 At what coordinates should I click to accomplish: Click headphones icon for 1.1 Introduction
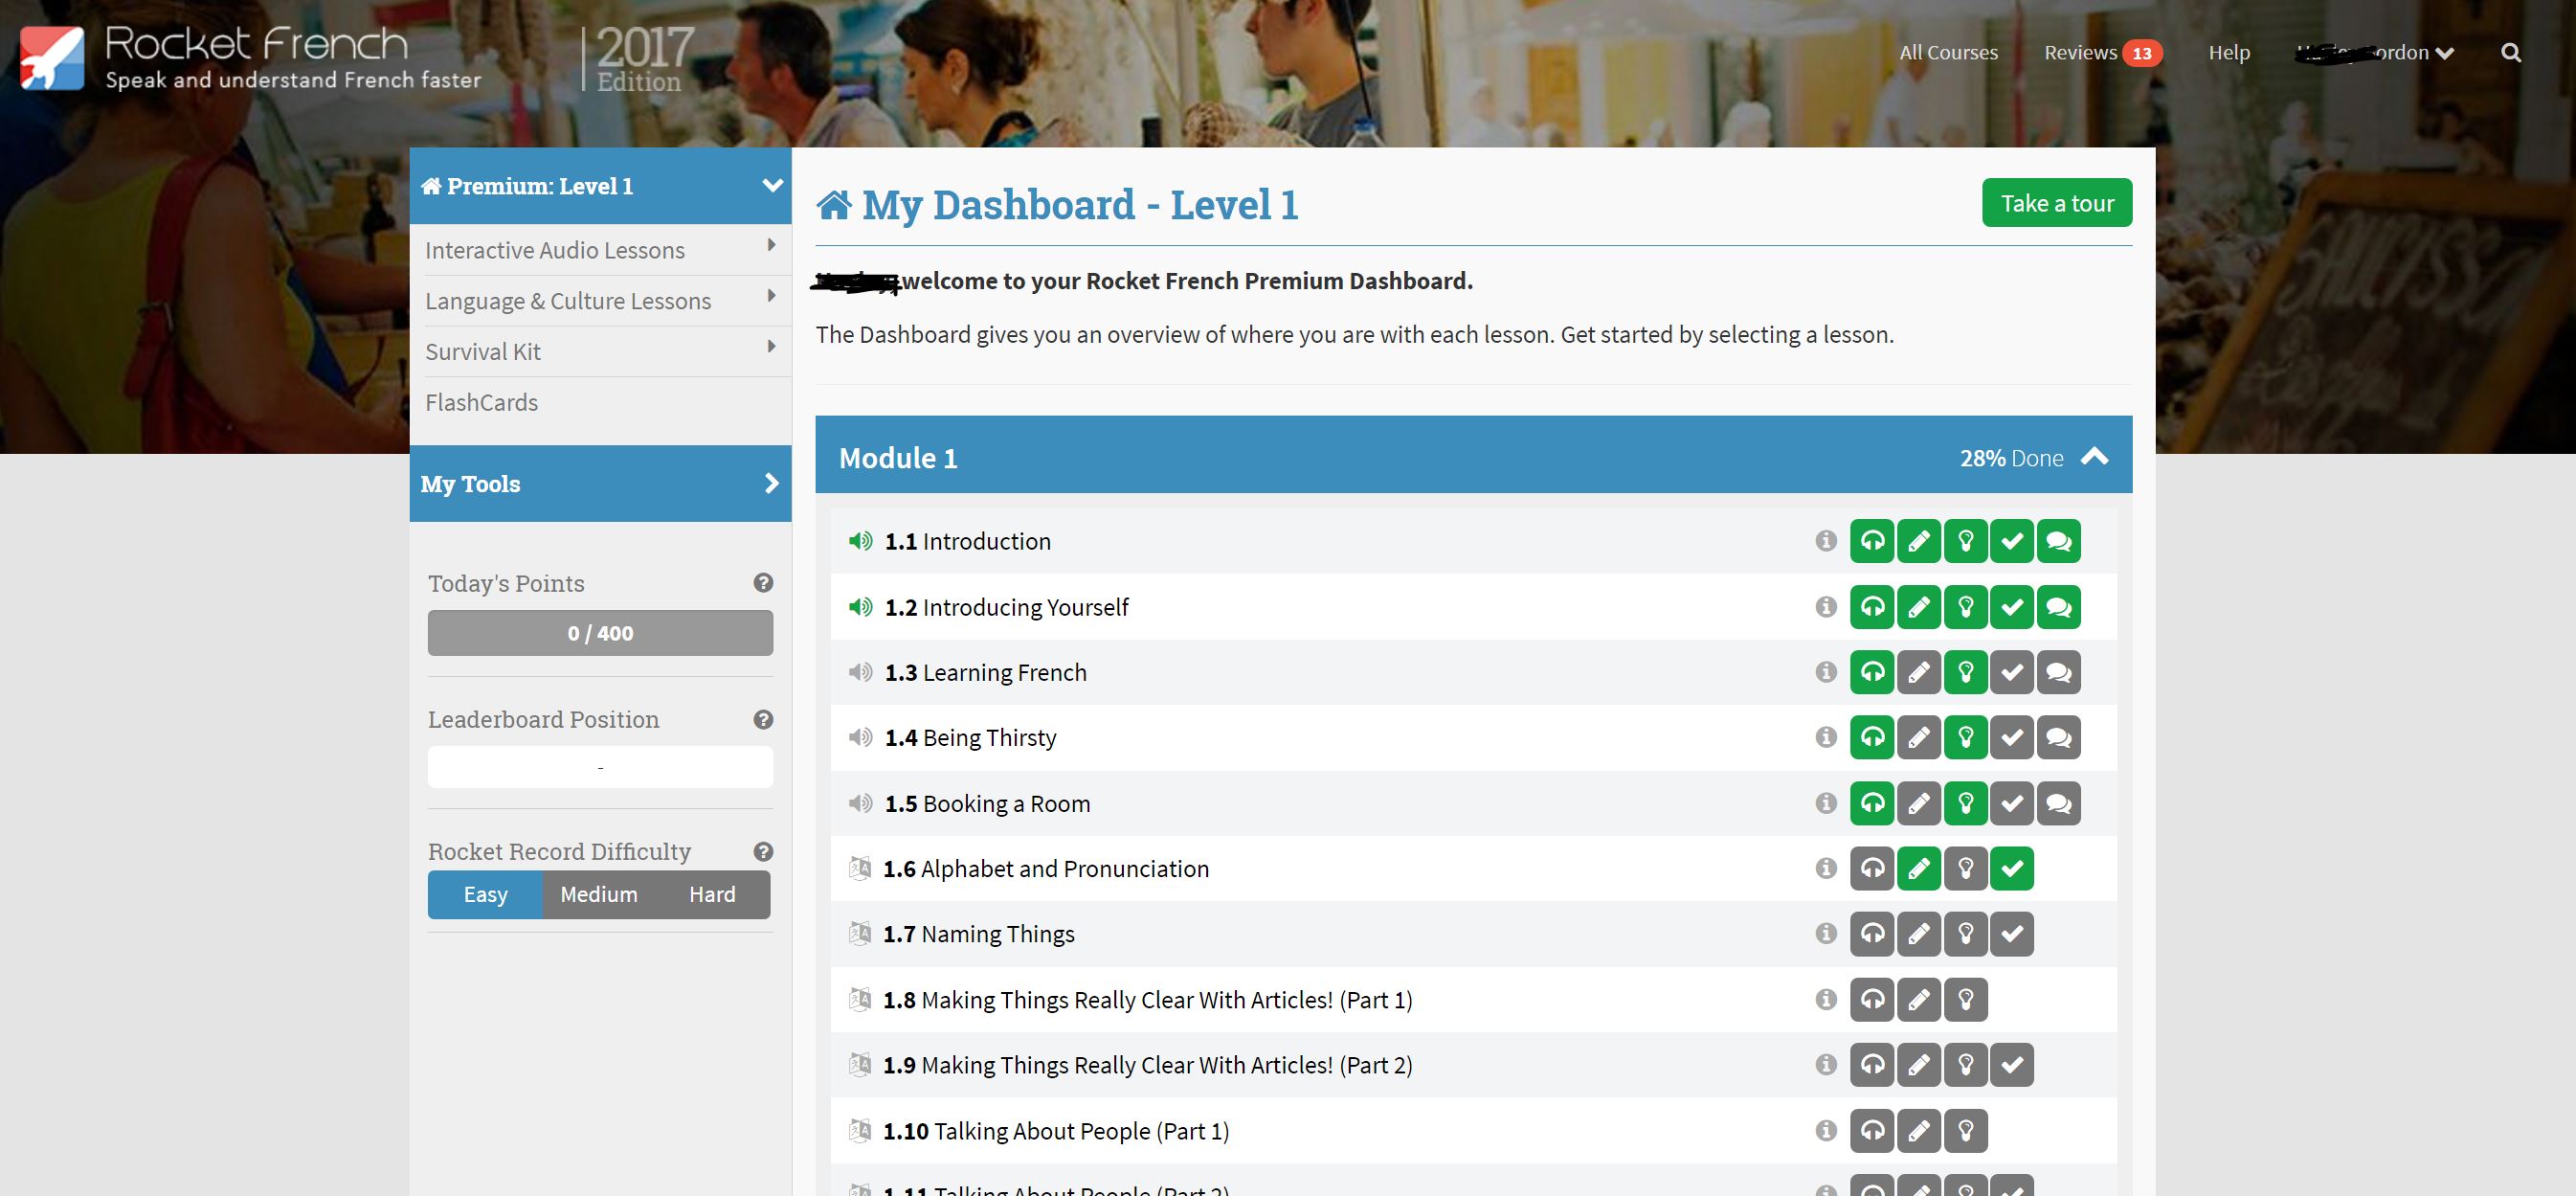1872,541
